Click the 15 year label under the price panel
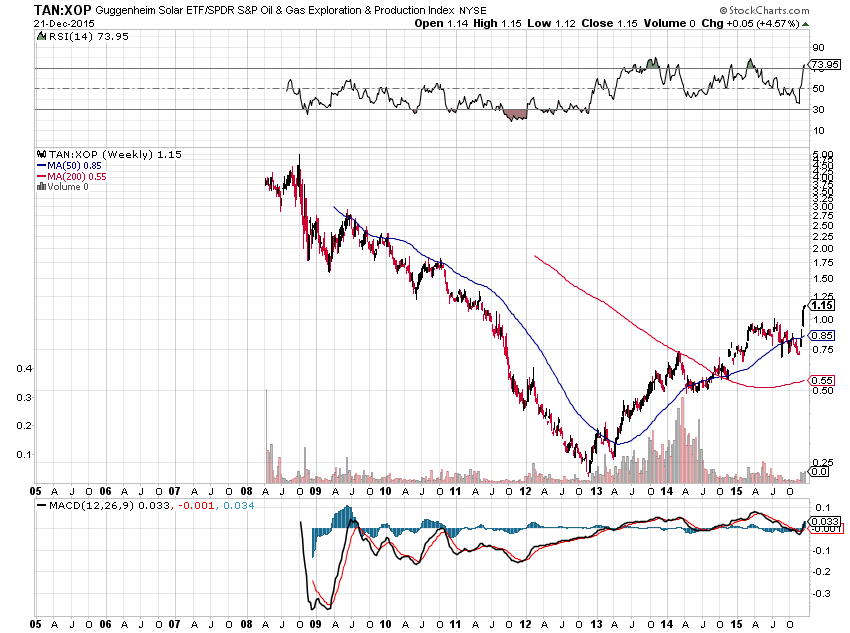Image resolution: width=850 pixels, height=633 pixels. coord(736,492)
